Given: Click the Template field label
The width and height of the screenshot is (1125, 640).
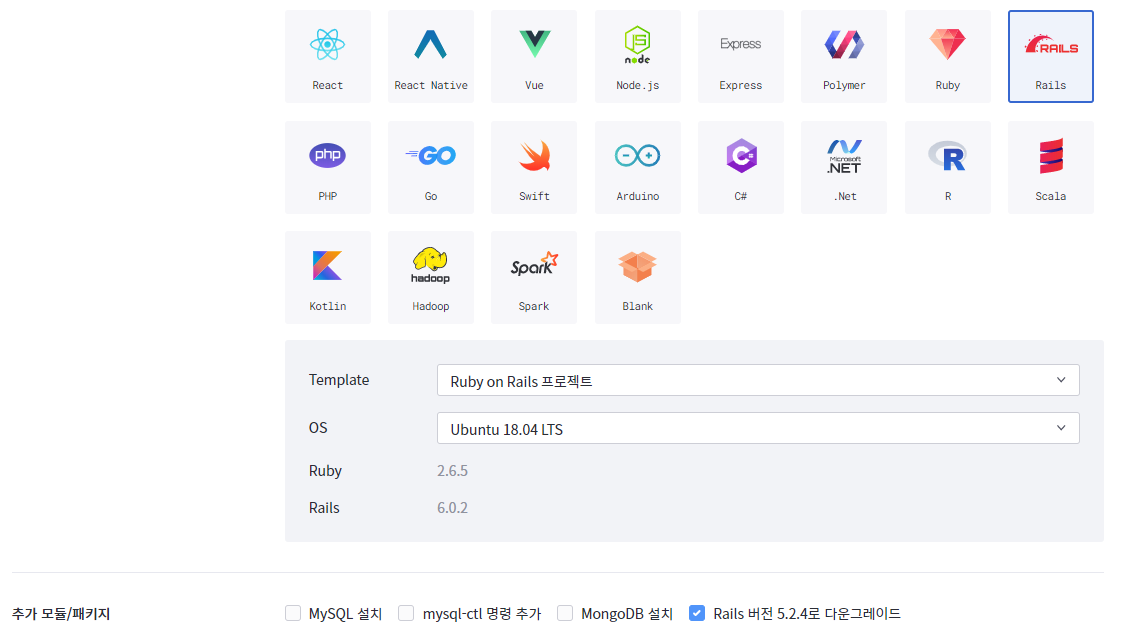Looking at the screenshot, I should [x=339, y=380].
